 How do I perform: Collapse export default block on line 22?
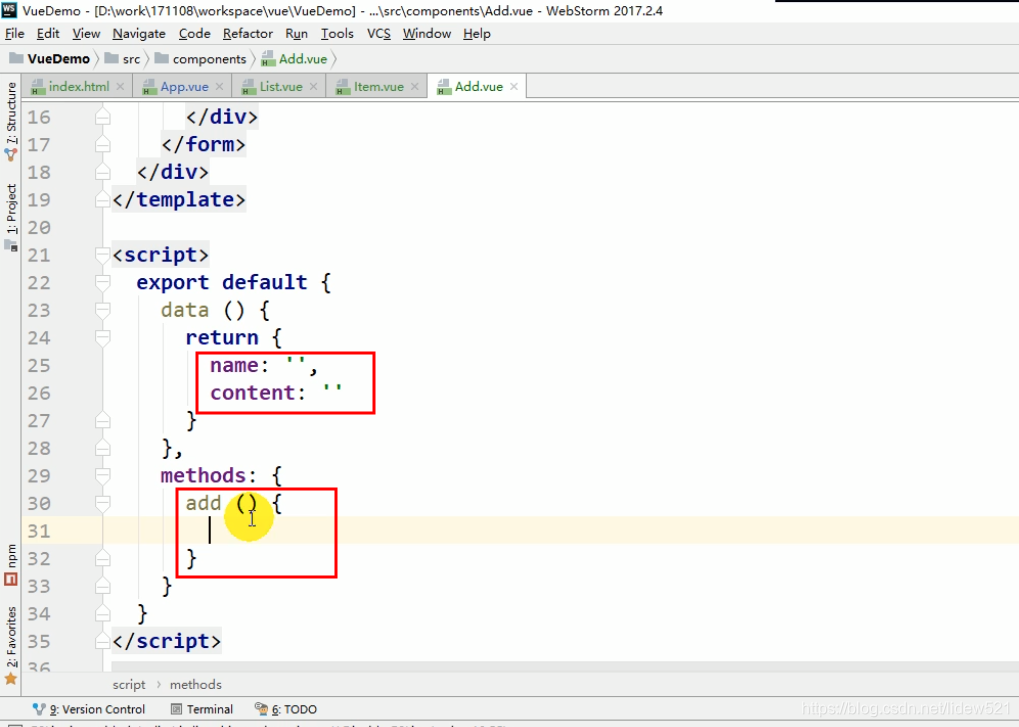103,283
